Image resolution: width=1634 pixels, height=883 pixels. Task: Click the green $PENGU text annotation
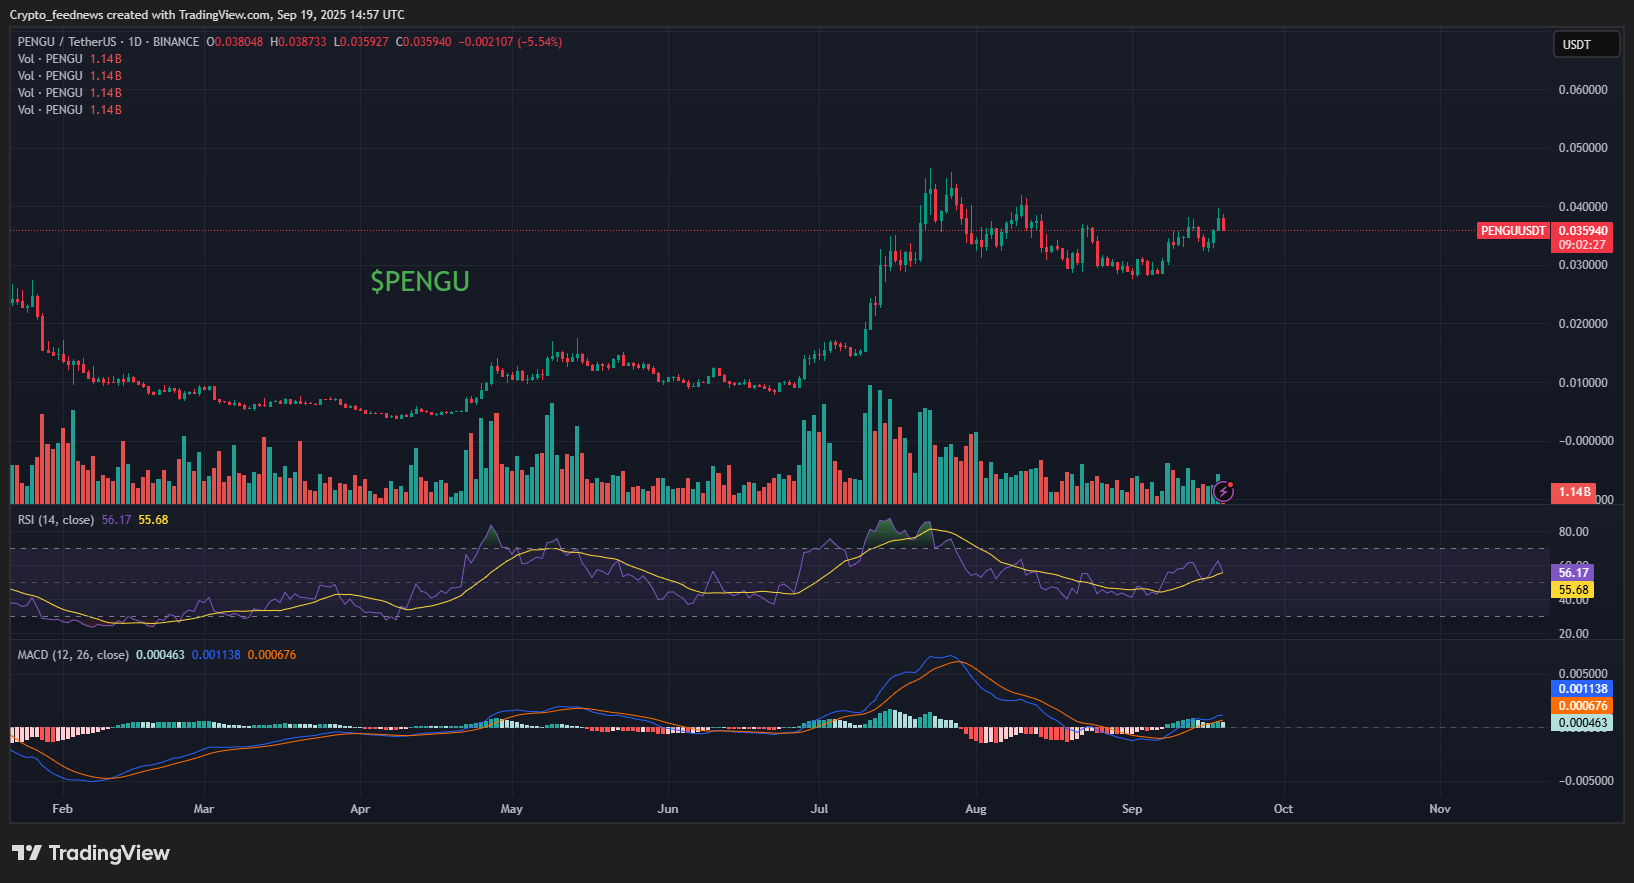click(420, 282)
